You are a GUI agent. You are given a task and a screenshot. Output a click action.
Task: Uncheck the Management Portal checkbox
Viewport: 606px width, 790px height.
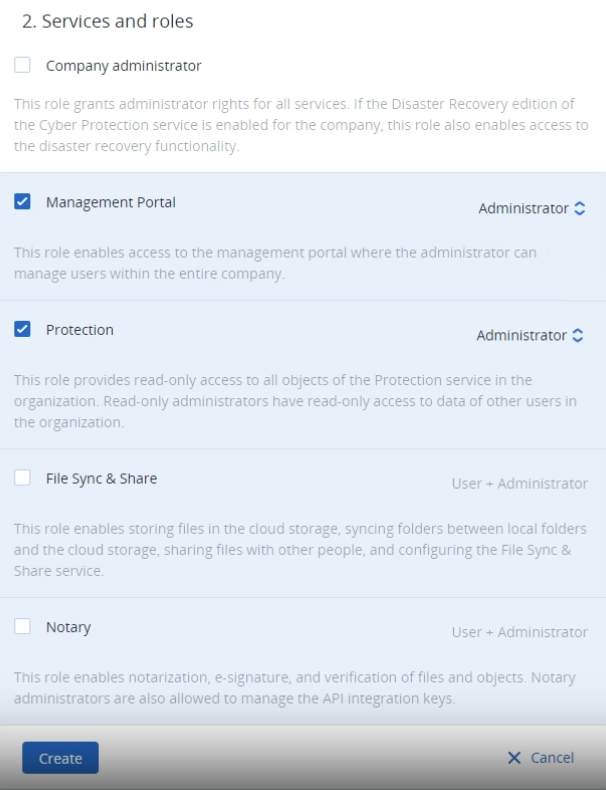pos(22,202)
